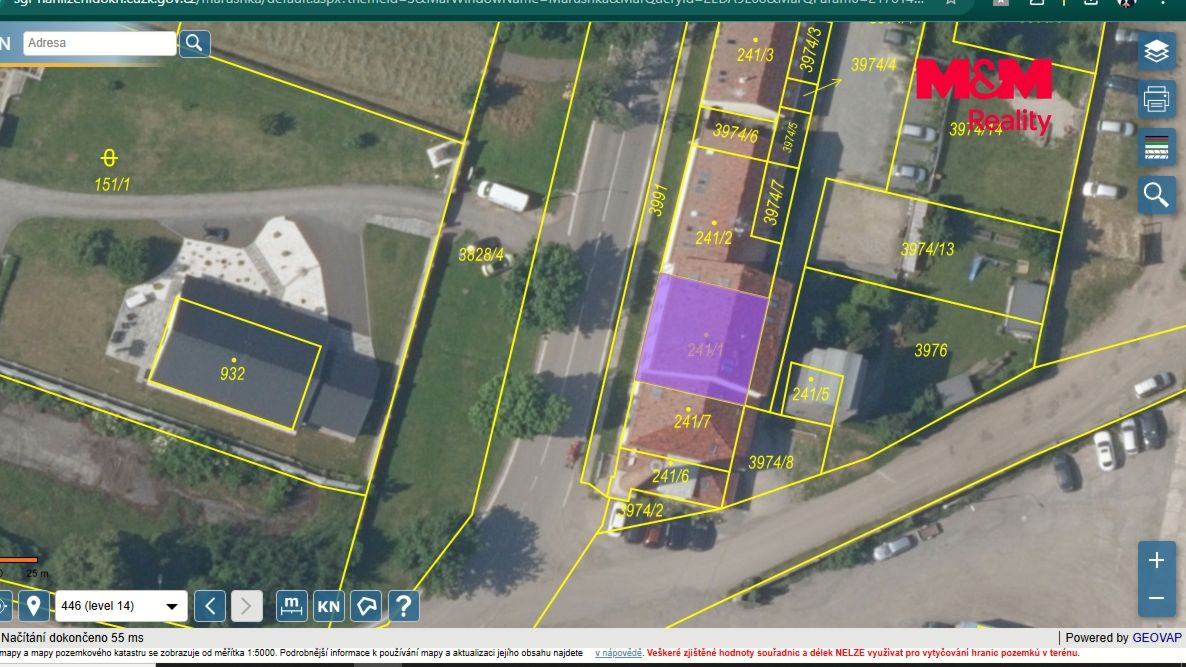Click the 'Načítání dokončeno 55 ms' status text
This screenshot has width=1186, height=667.
[73, 638]
